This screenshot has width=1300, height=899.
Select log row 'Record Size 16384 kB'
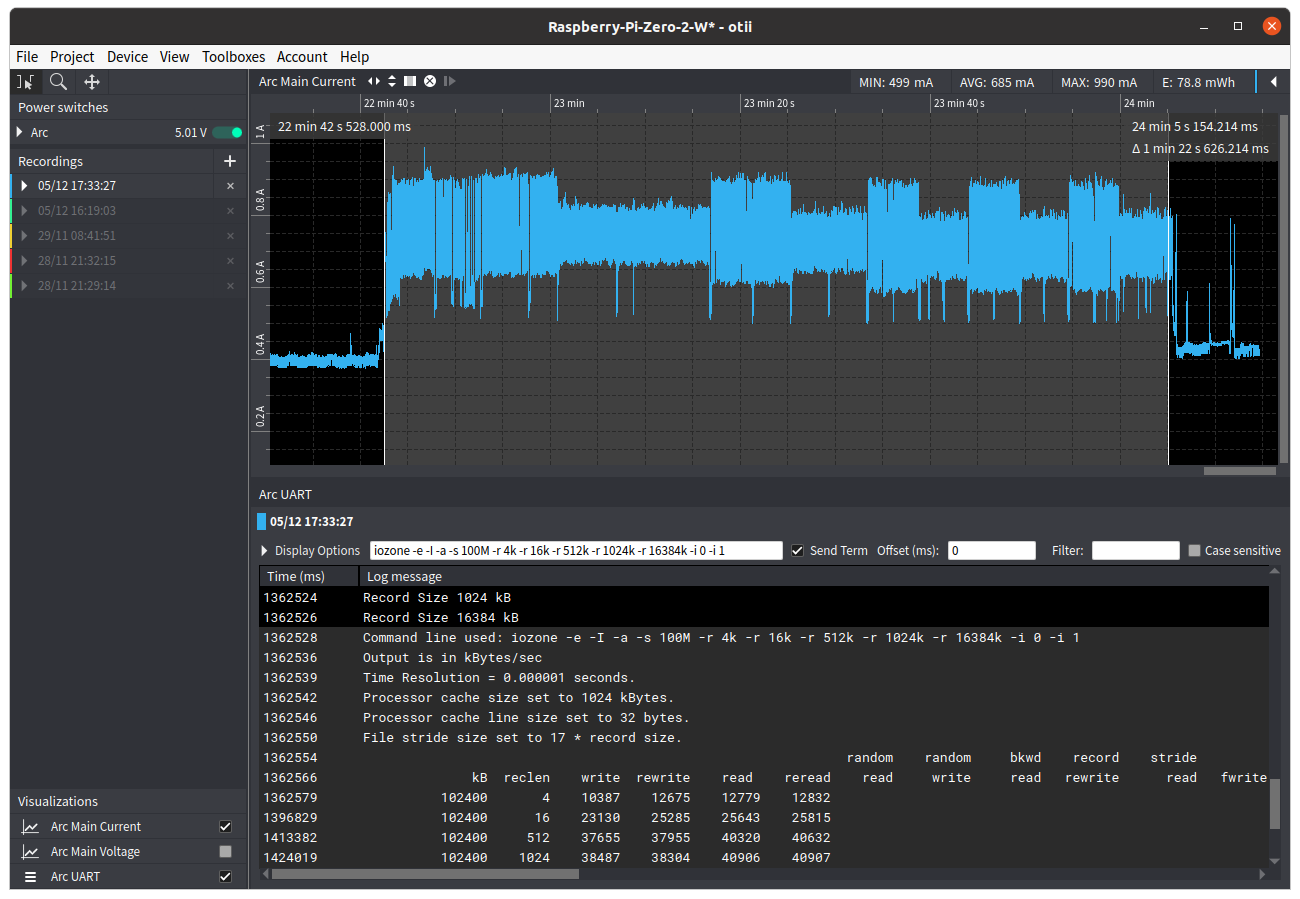(764, 617)
